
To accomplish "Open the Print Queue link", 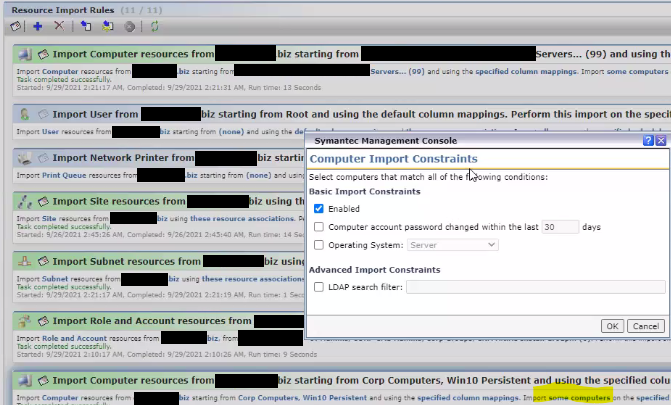I will coord(64,175).
